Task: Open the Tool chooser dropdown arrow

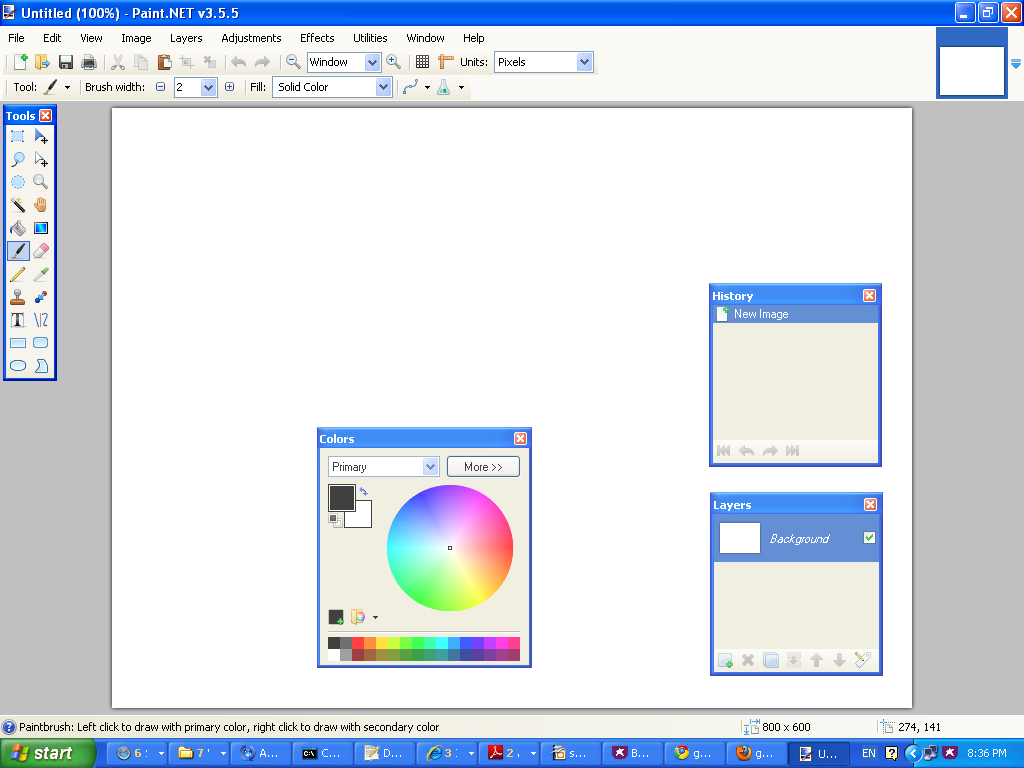Action: point(67,88)
